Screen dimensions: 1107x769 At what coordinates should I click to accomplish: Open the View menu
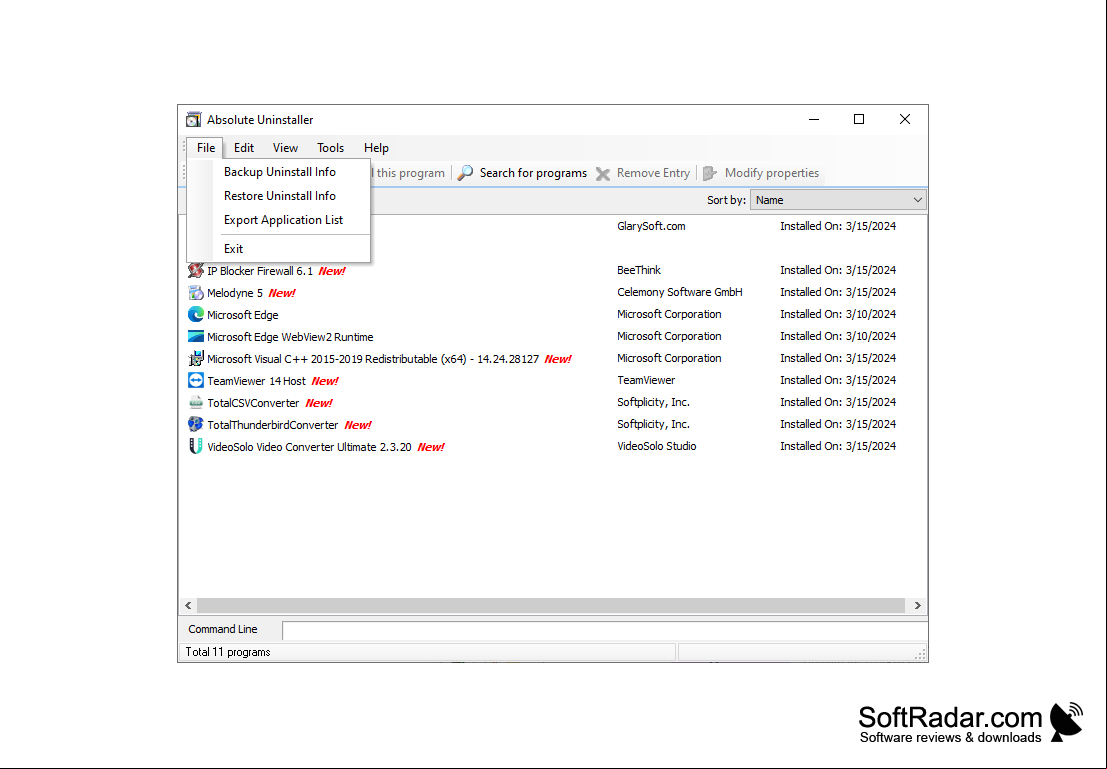click(x=285, y=148)
